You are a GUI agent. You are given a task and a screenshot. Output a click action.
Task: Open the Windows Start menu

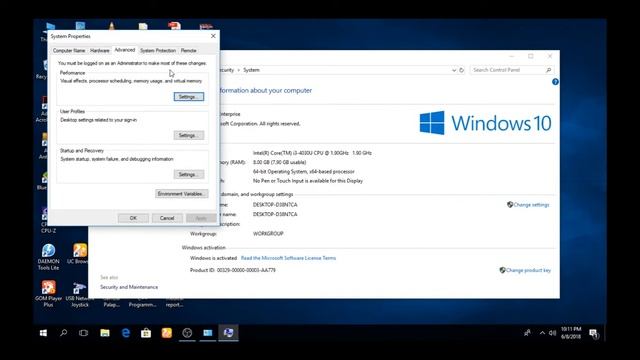pyautogui.click(x=43, y=333)
